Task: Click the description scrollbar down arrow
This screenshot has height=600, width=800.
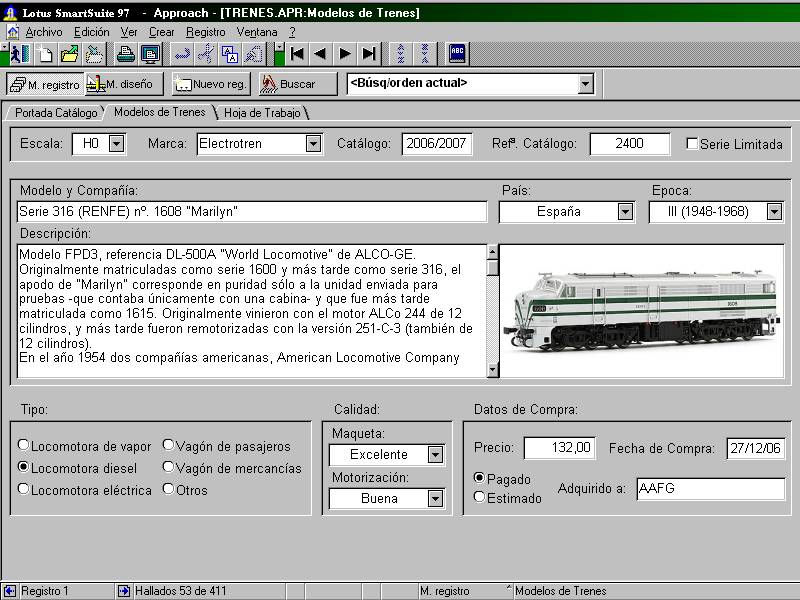Action: 492,370
